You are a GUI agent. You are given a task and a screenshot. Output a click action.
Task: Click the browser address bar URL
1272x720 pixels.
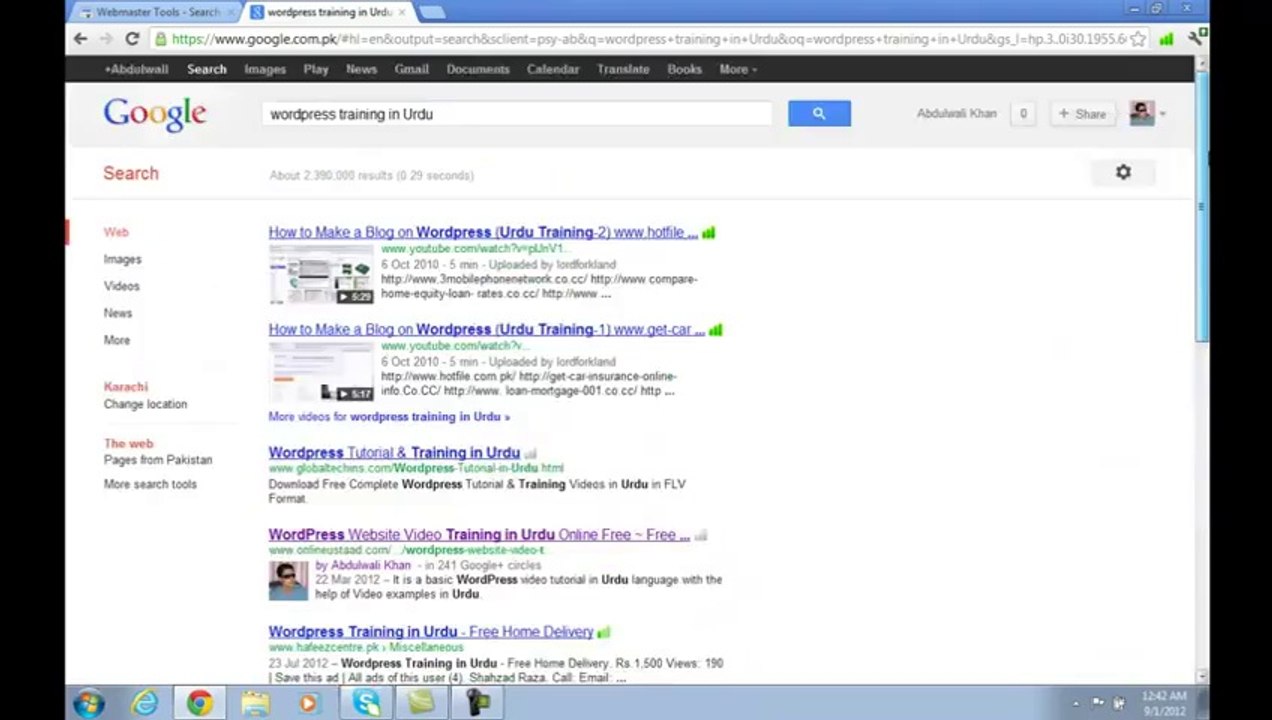click(648, 39)
